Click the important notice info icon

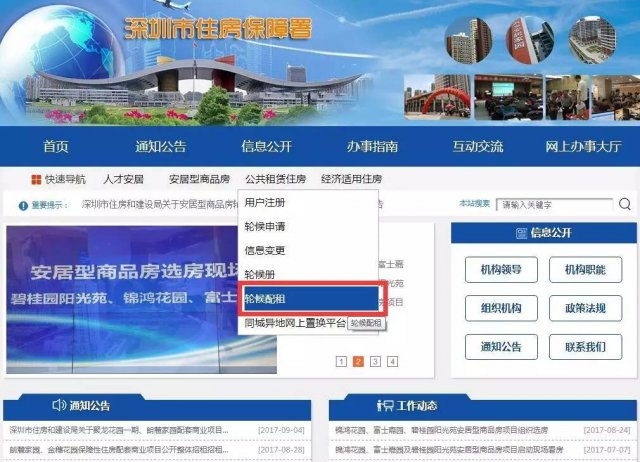point(23,205)
